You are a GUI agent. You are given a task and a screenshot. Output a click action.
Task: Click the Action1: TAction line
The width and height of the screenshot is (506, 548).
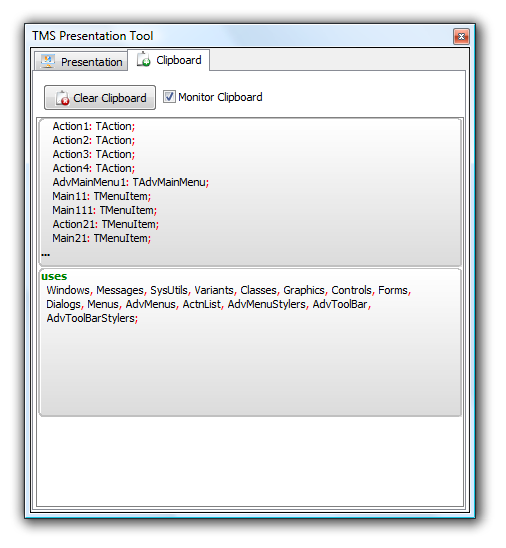tap(94, 126)
